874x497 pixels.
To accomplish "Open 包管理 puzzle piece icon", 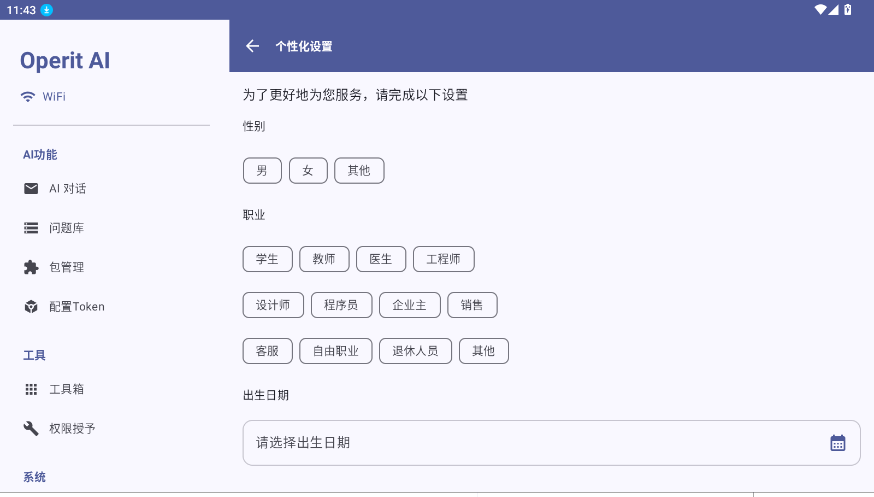I will 31,267.
